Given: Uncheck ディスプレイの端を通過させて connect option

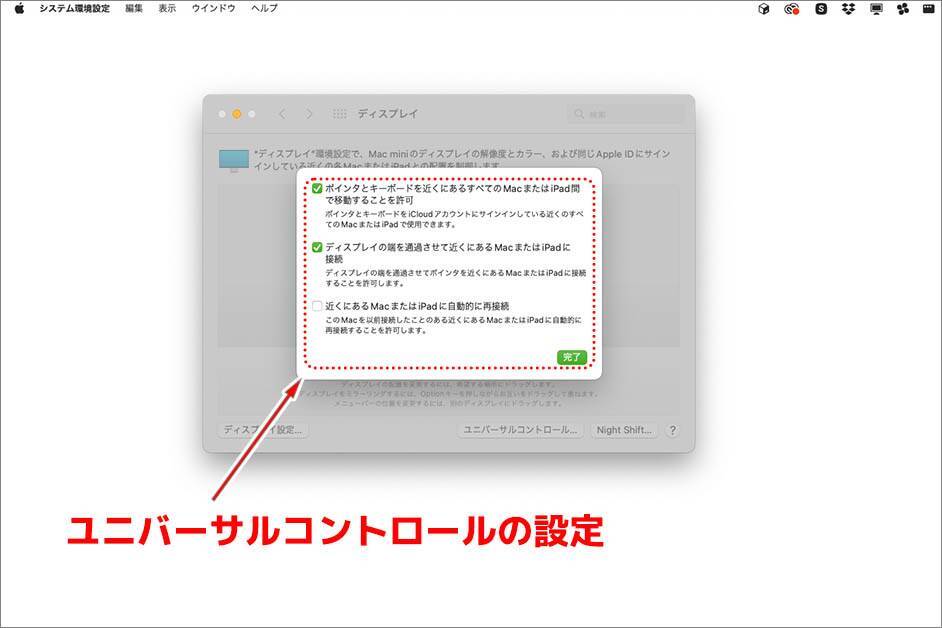Looking at the screenshot, I should [x=317, y=248].
